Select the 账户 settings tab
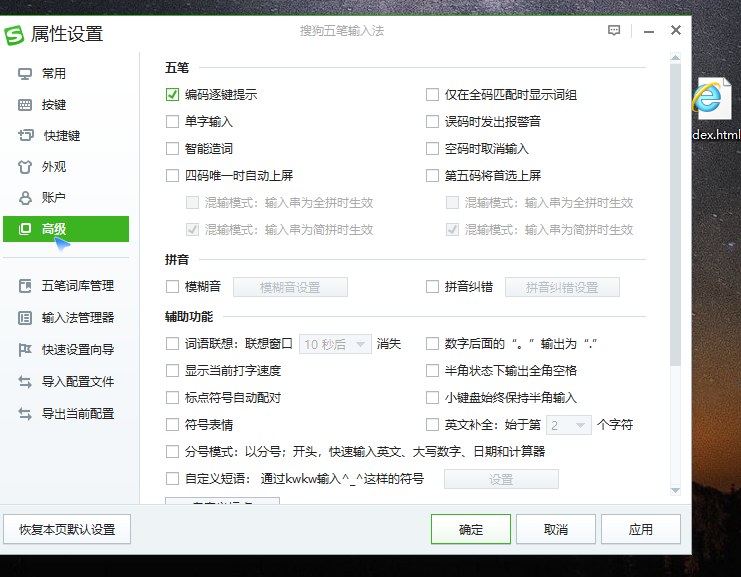 [x=66, y=198]
